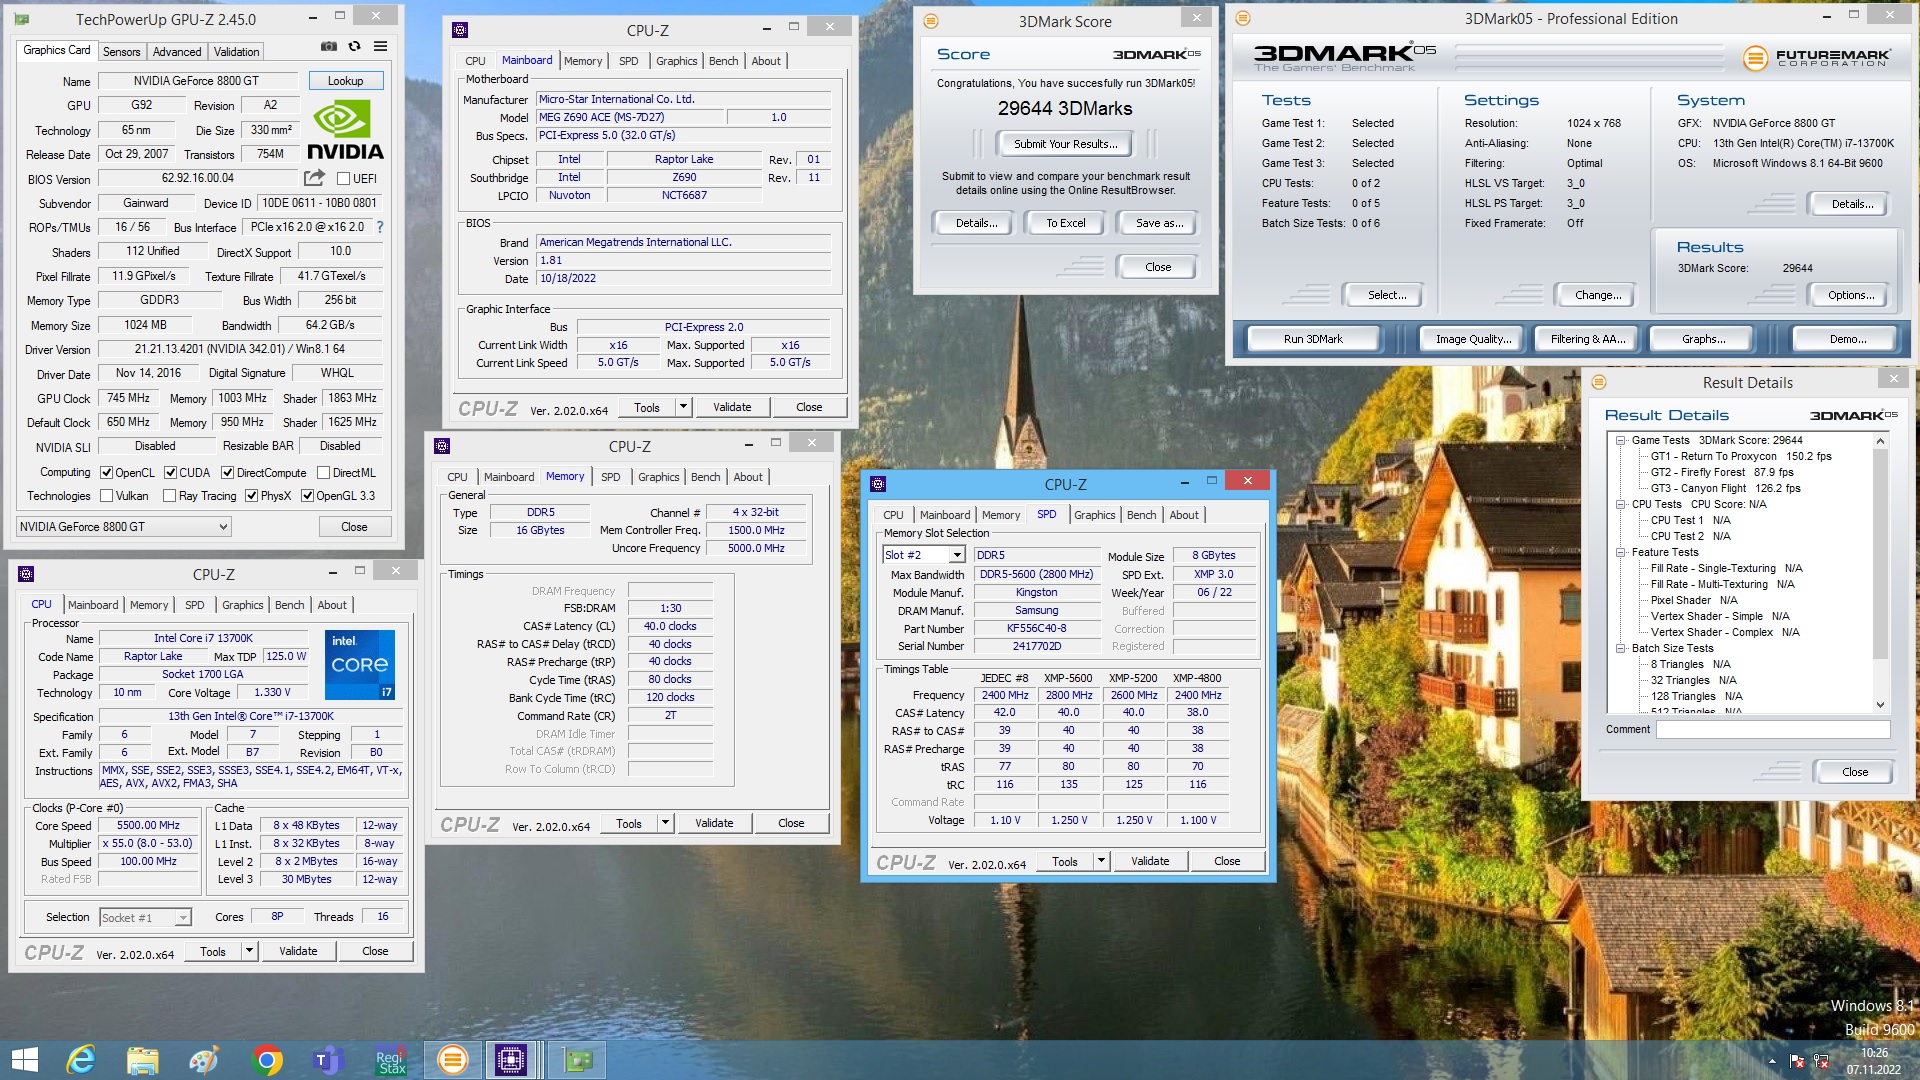Click the Result Details scrollbar thumb
Screen dimensions: 1920x1080
pos(1880,554)
